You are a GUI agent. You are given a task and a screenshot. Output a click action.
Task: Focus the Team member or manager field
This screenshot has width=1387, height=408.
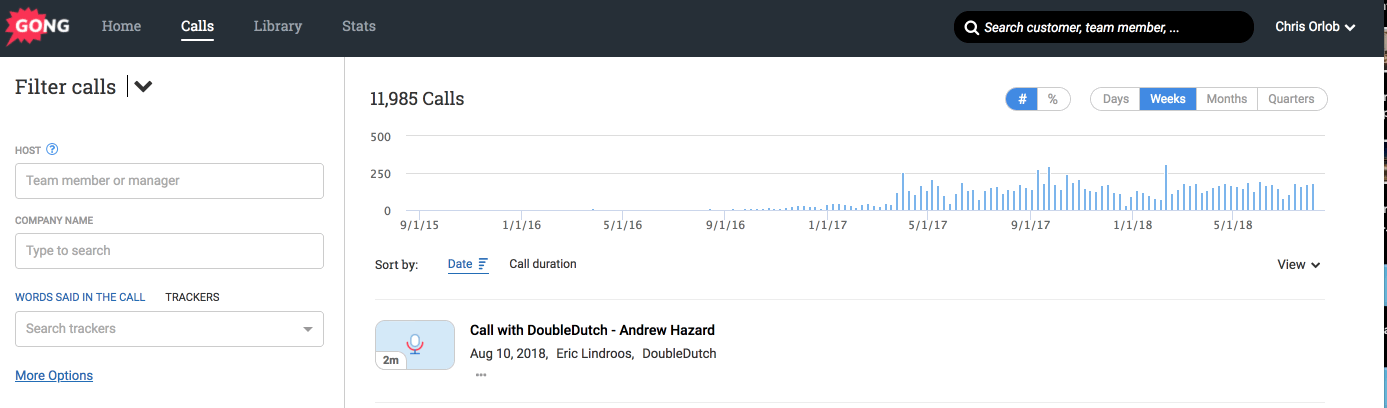pyautogui.click(x=169, y=181)
